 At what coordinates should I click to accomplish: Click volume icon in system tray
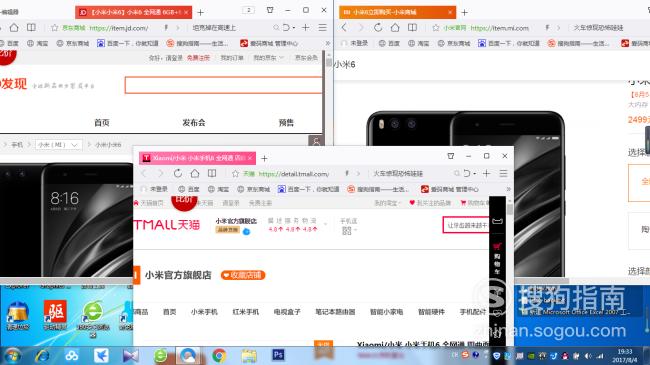point(588,356)
